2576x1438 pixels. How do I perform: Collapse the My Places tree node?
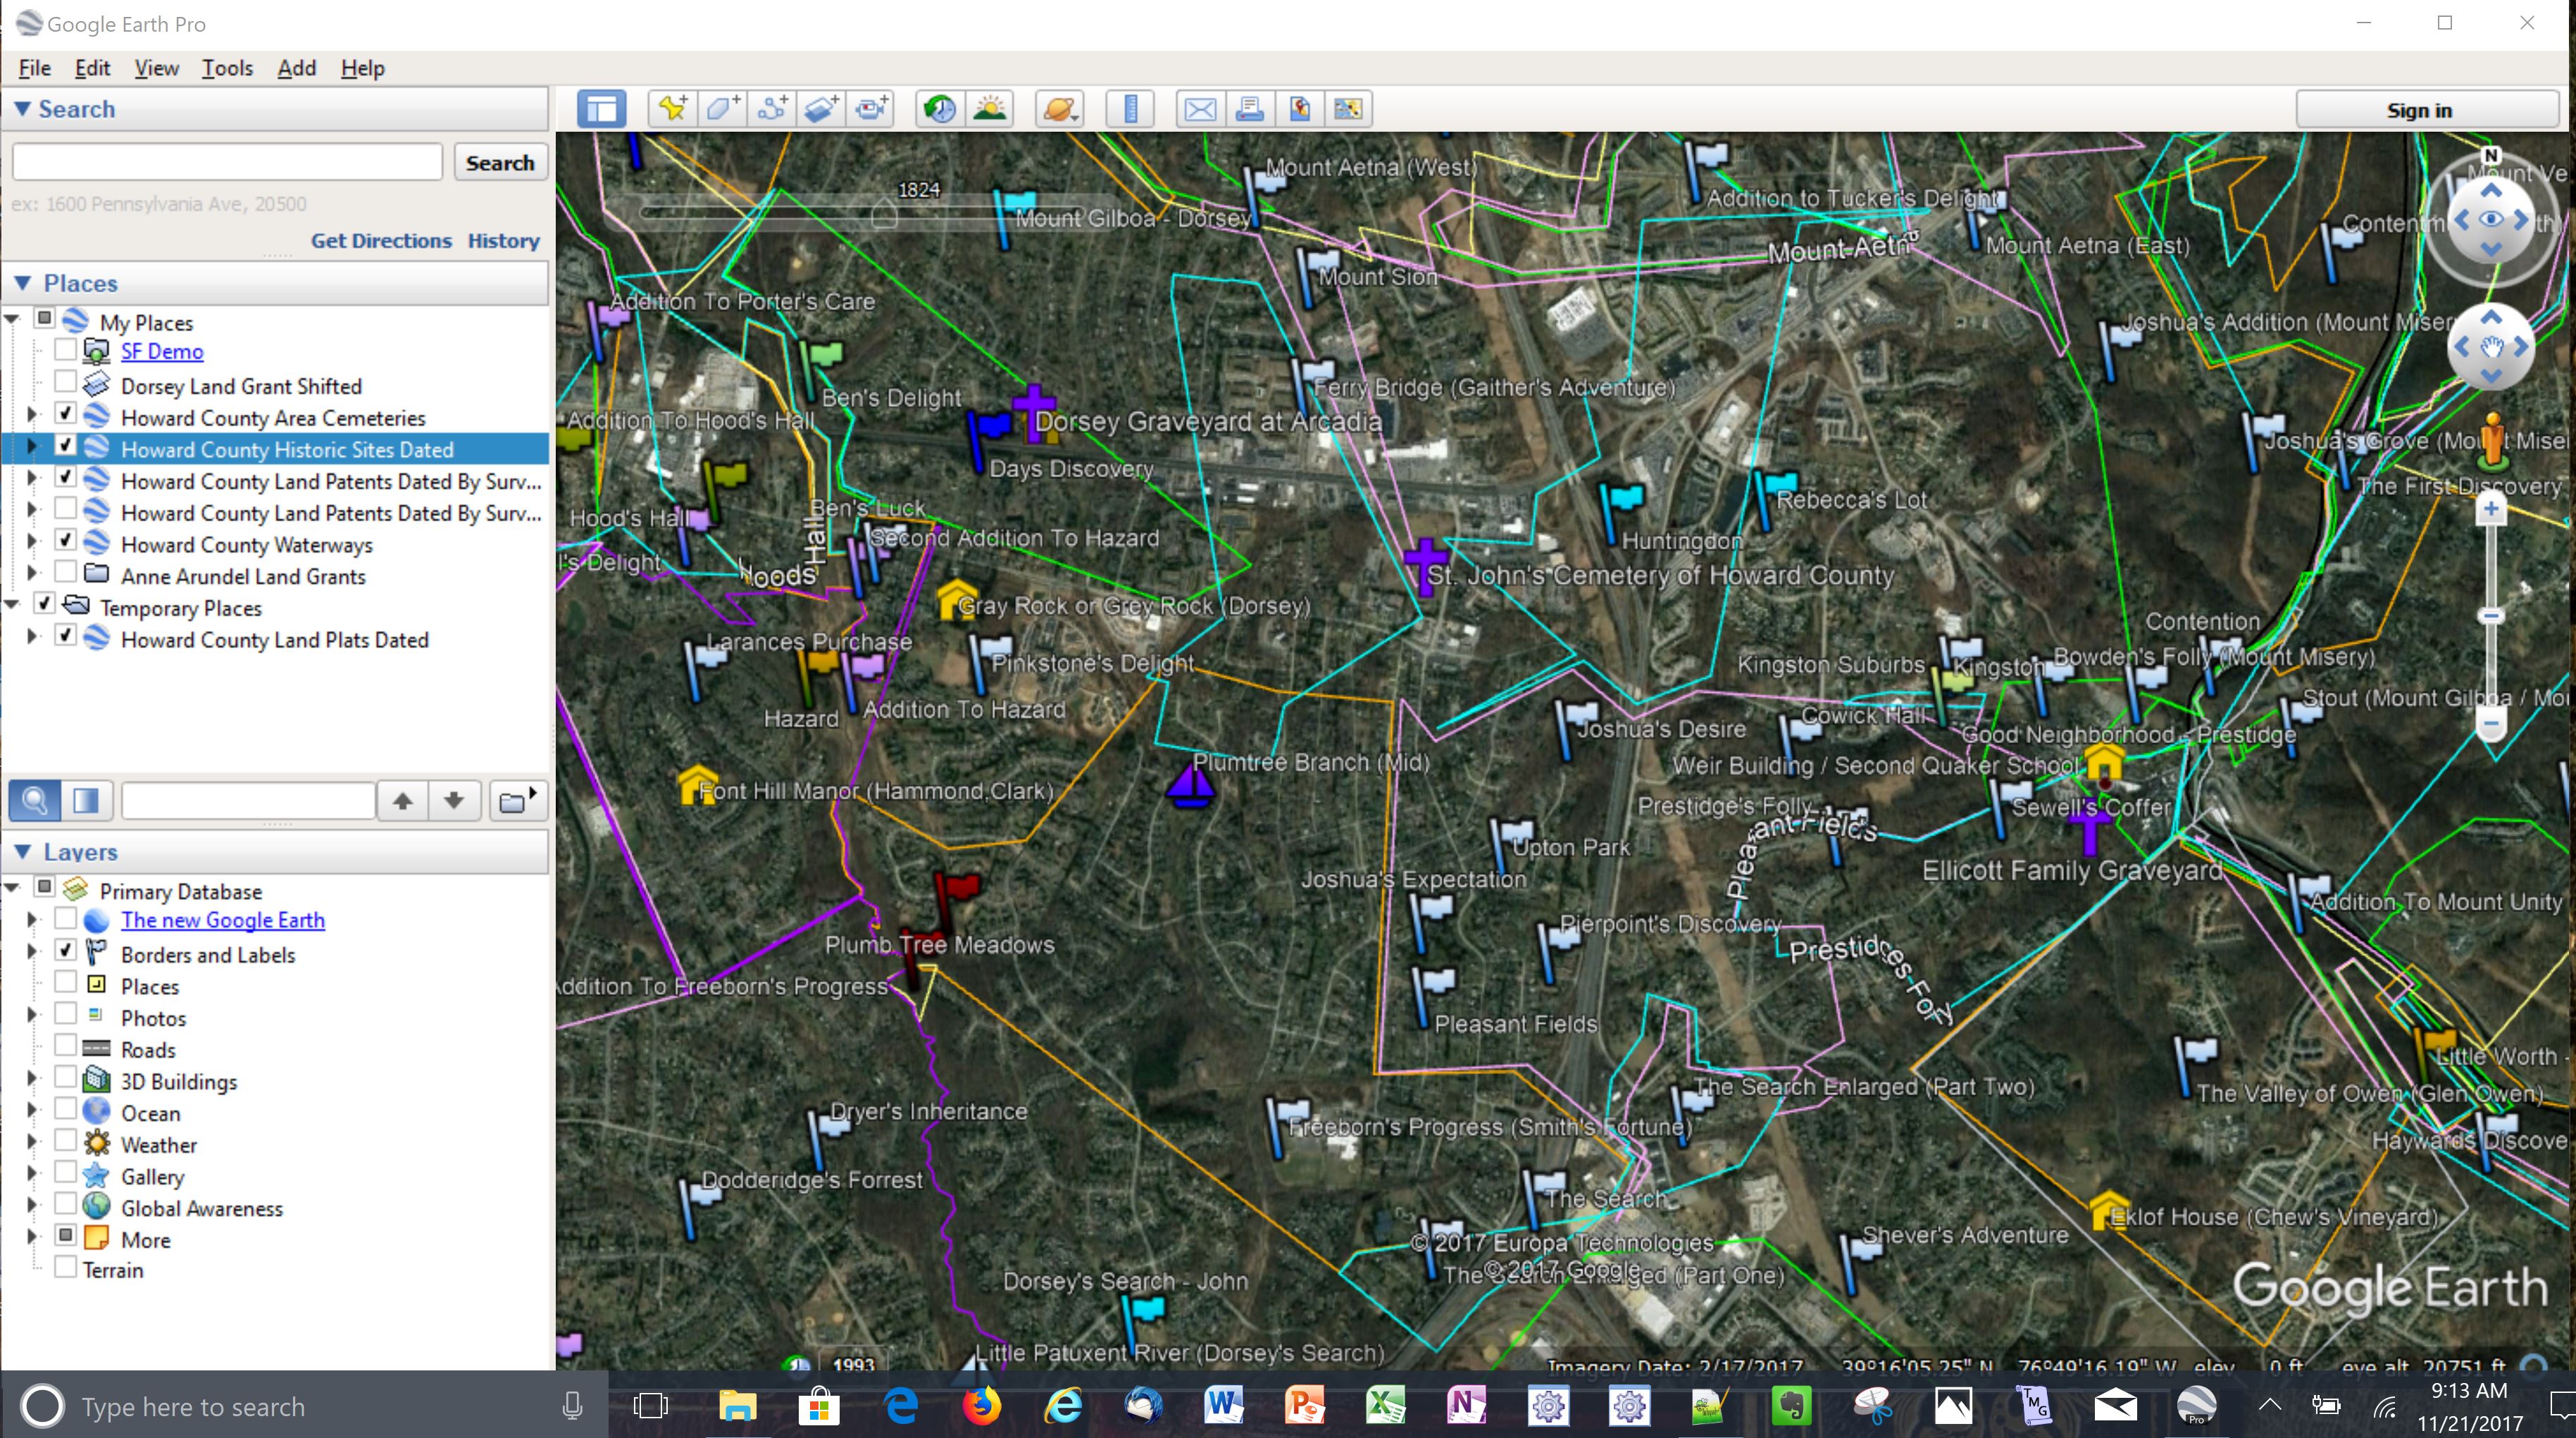click(13, 320)
